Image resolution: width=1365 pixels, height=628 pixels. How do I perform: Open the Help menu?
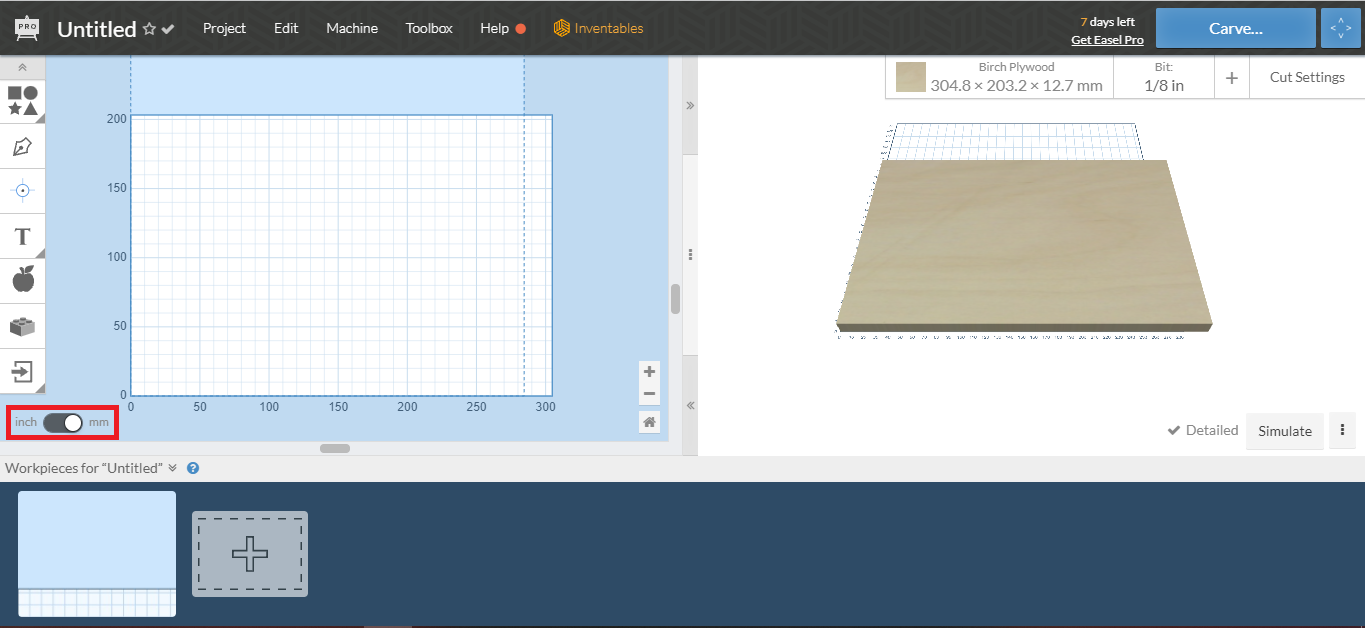(494, 28)
